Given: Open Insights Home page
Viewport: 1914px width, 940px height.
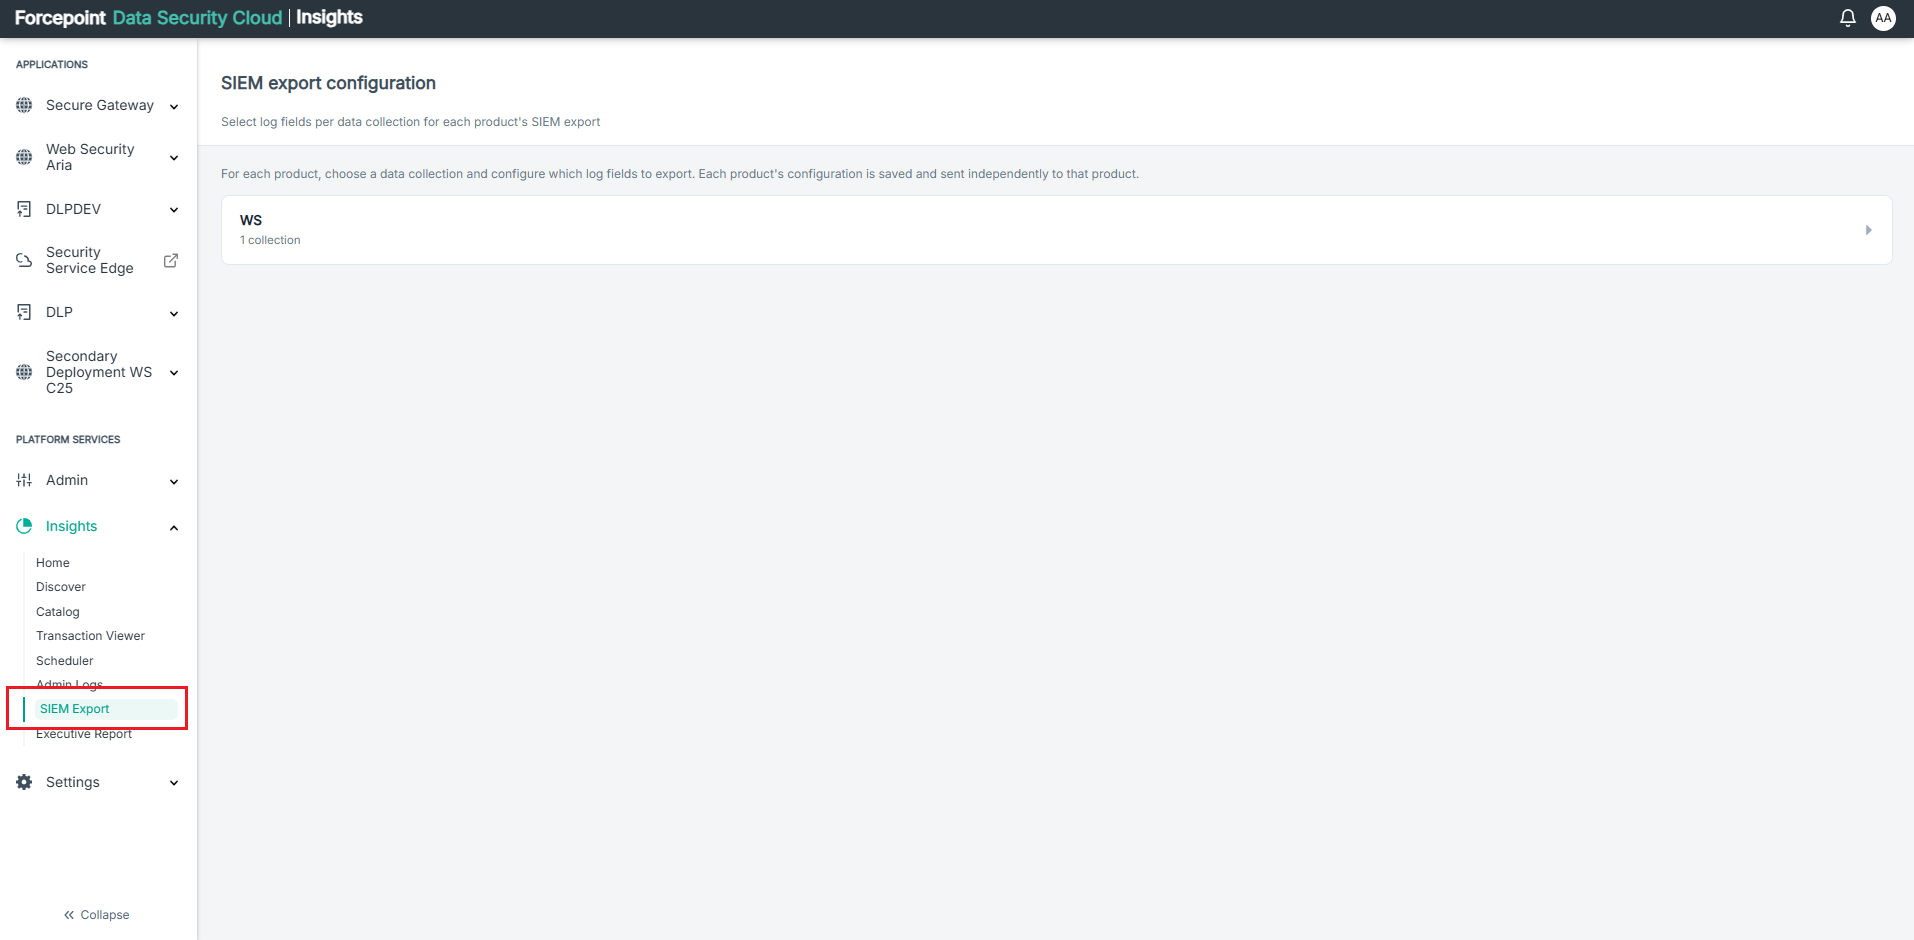Looking at the screenshot, I should [53, 563].
